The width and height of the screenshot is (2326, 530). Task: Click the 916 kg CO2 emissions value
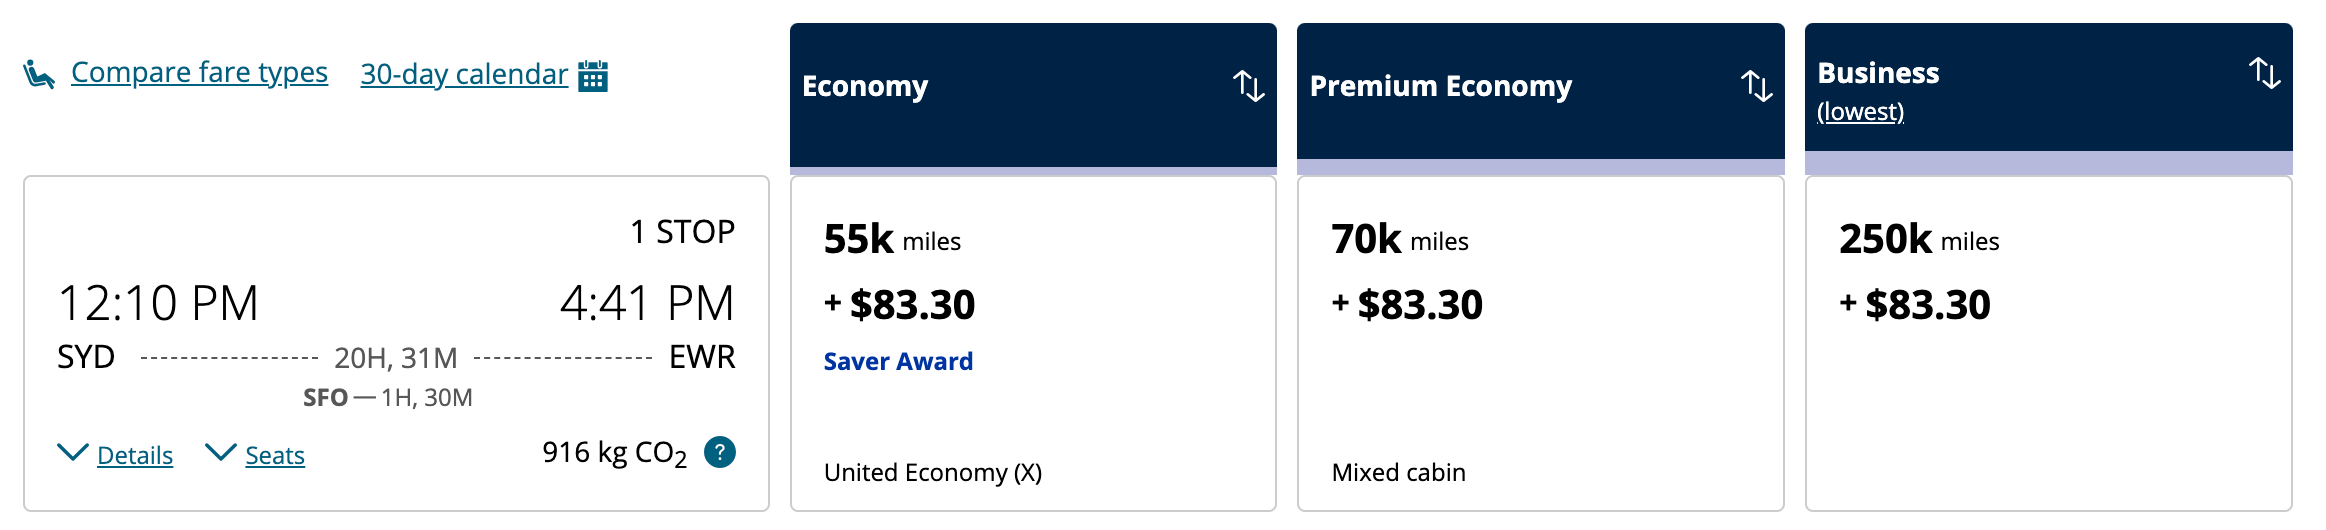tap(614, 453)
